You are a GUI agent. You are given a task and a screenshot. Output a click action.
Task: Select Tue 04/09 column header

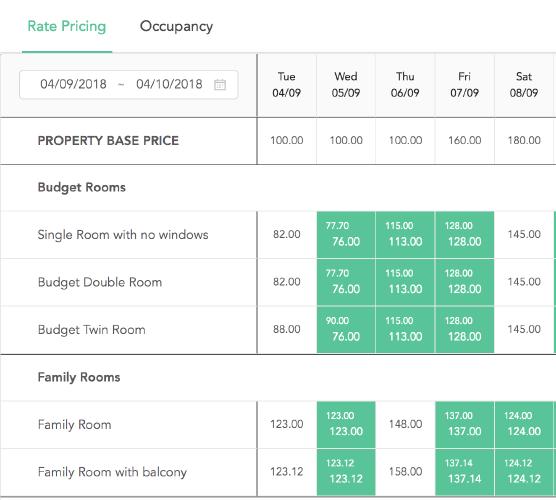(x=287, y=84)
